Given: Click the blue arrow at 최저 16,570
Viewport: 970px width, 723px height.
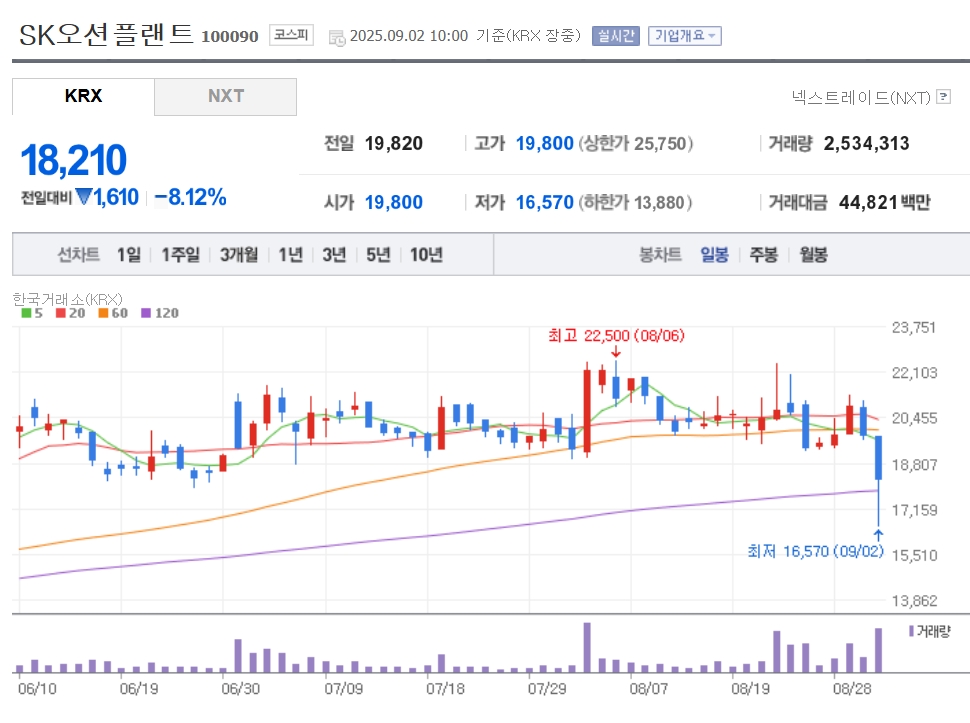Looking at the screenshot, I should tap(878, 535).
